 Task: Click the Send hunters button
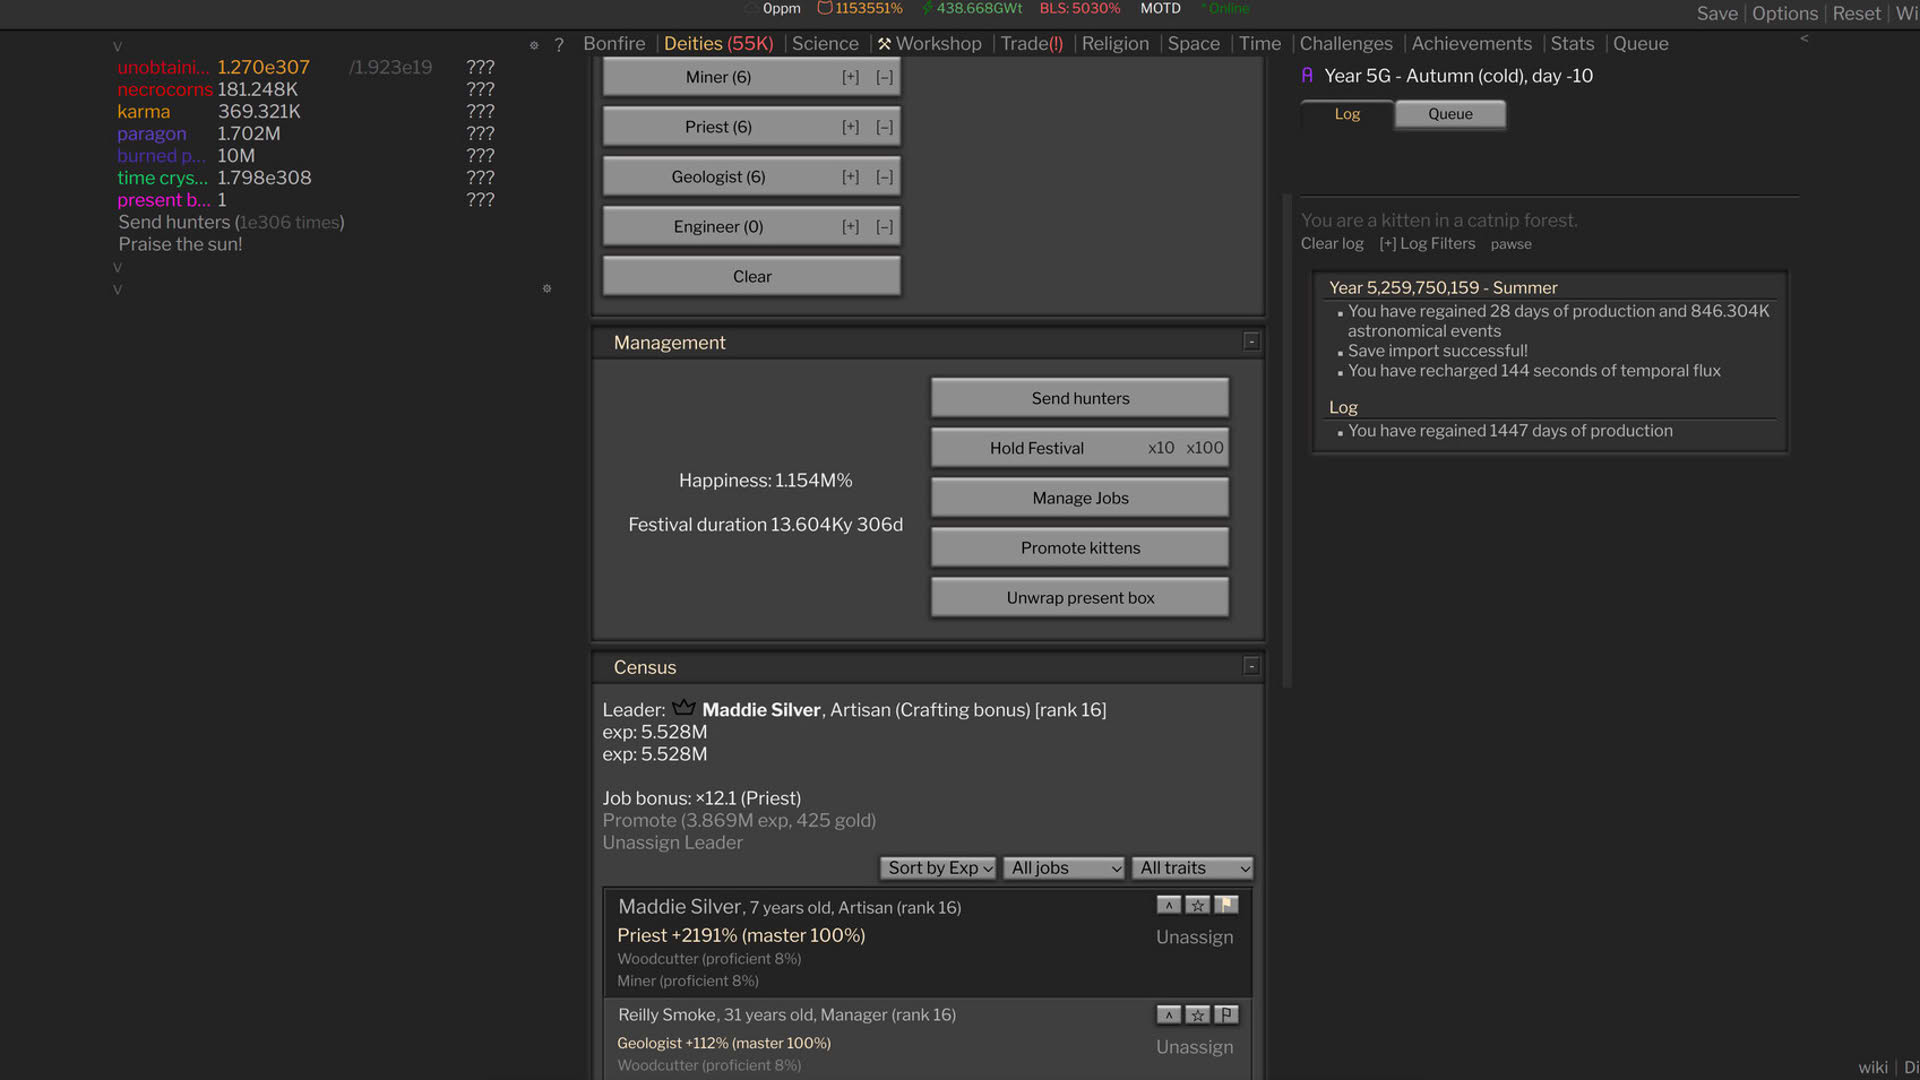coord(1080,398)
